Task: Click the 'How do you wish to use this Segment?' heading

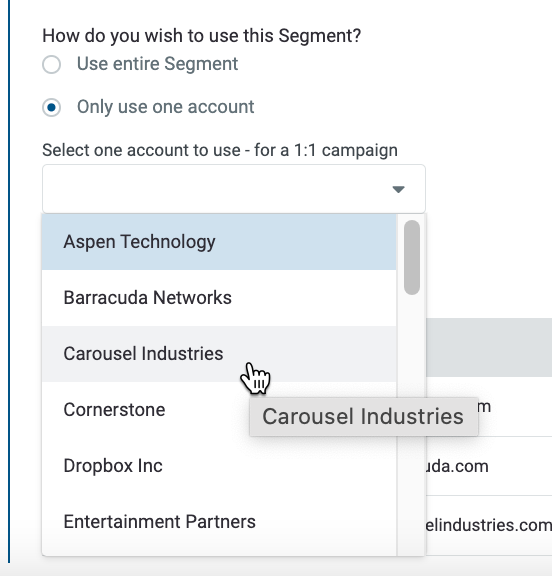Action: pyautogui.click(x=202, y=36)
